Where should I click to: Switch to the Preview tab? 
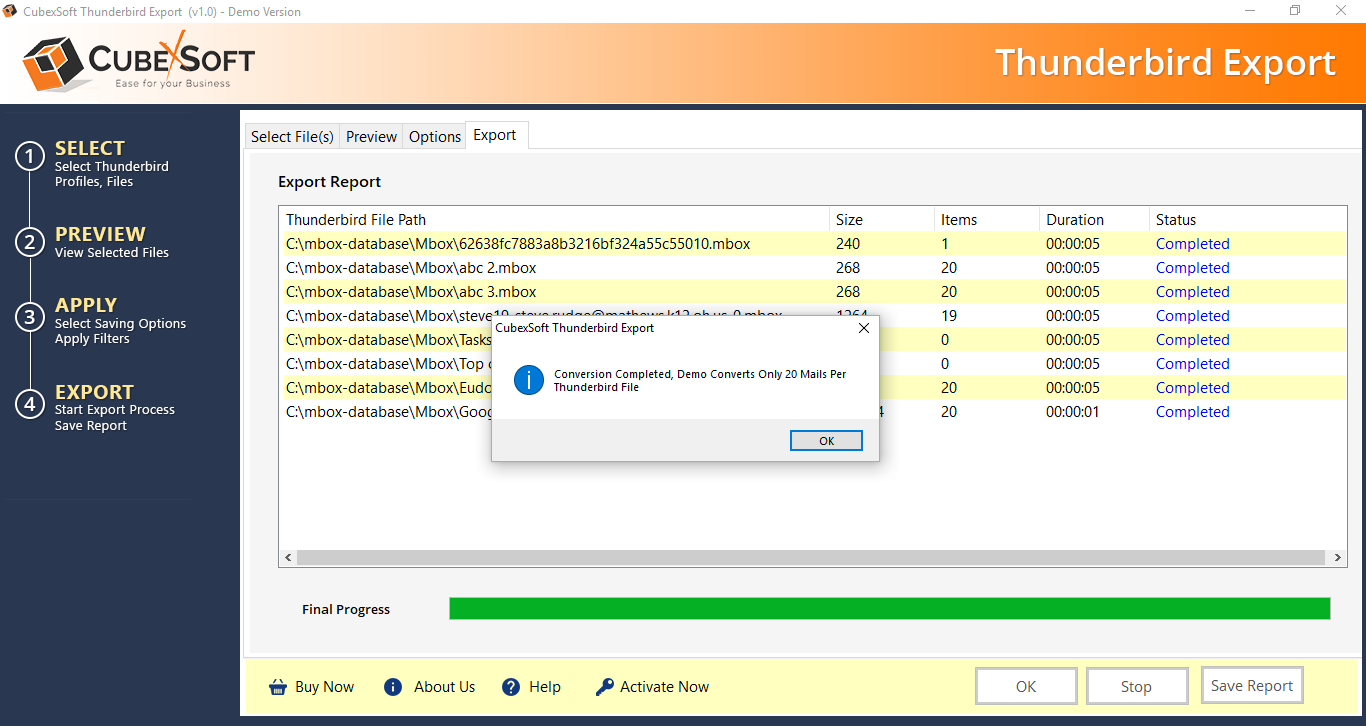(x=371, y=137)
